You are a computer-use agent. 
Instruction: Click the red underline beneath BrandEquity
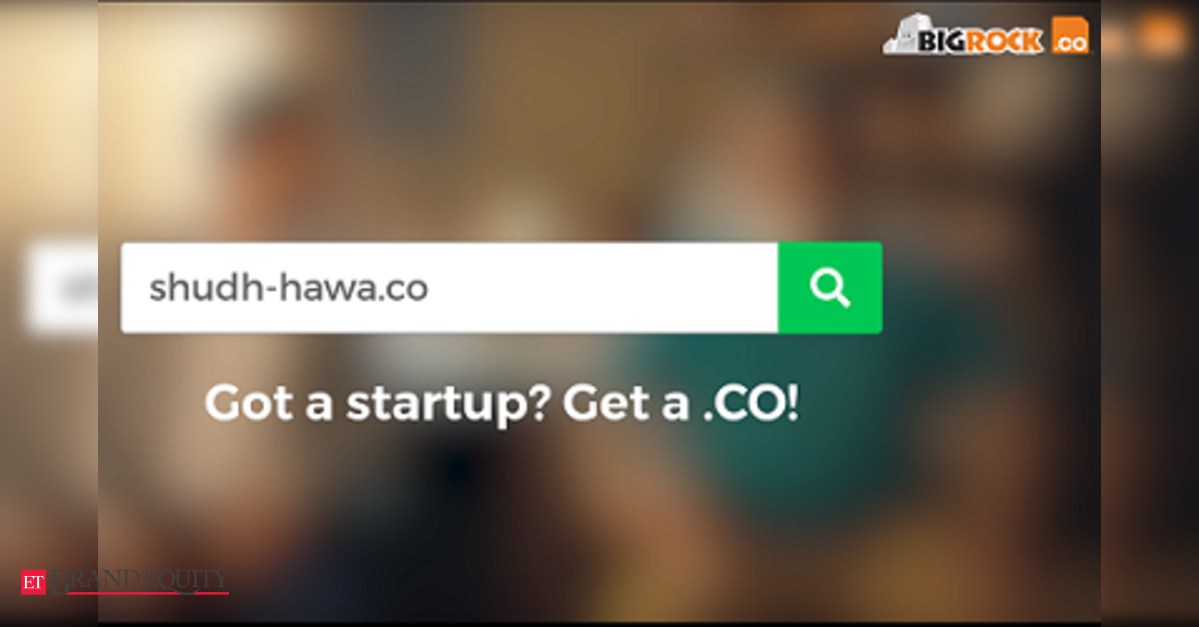point(138,593)
